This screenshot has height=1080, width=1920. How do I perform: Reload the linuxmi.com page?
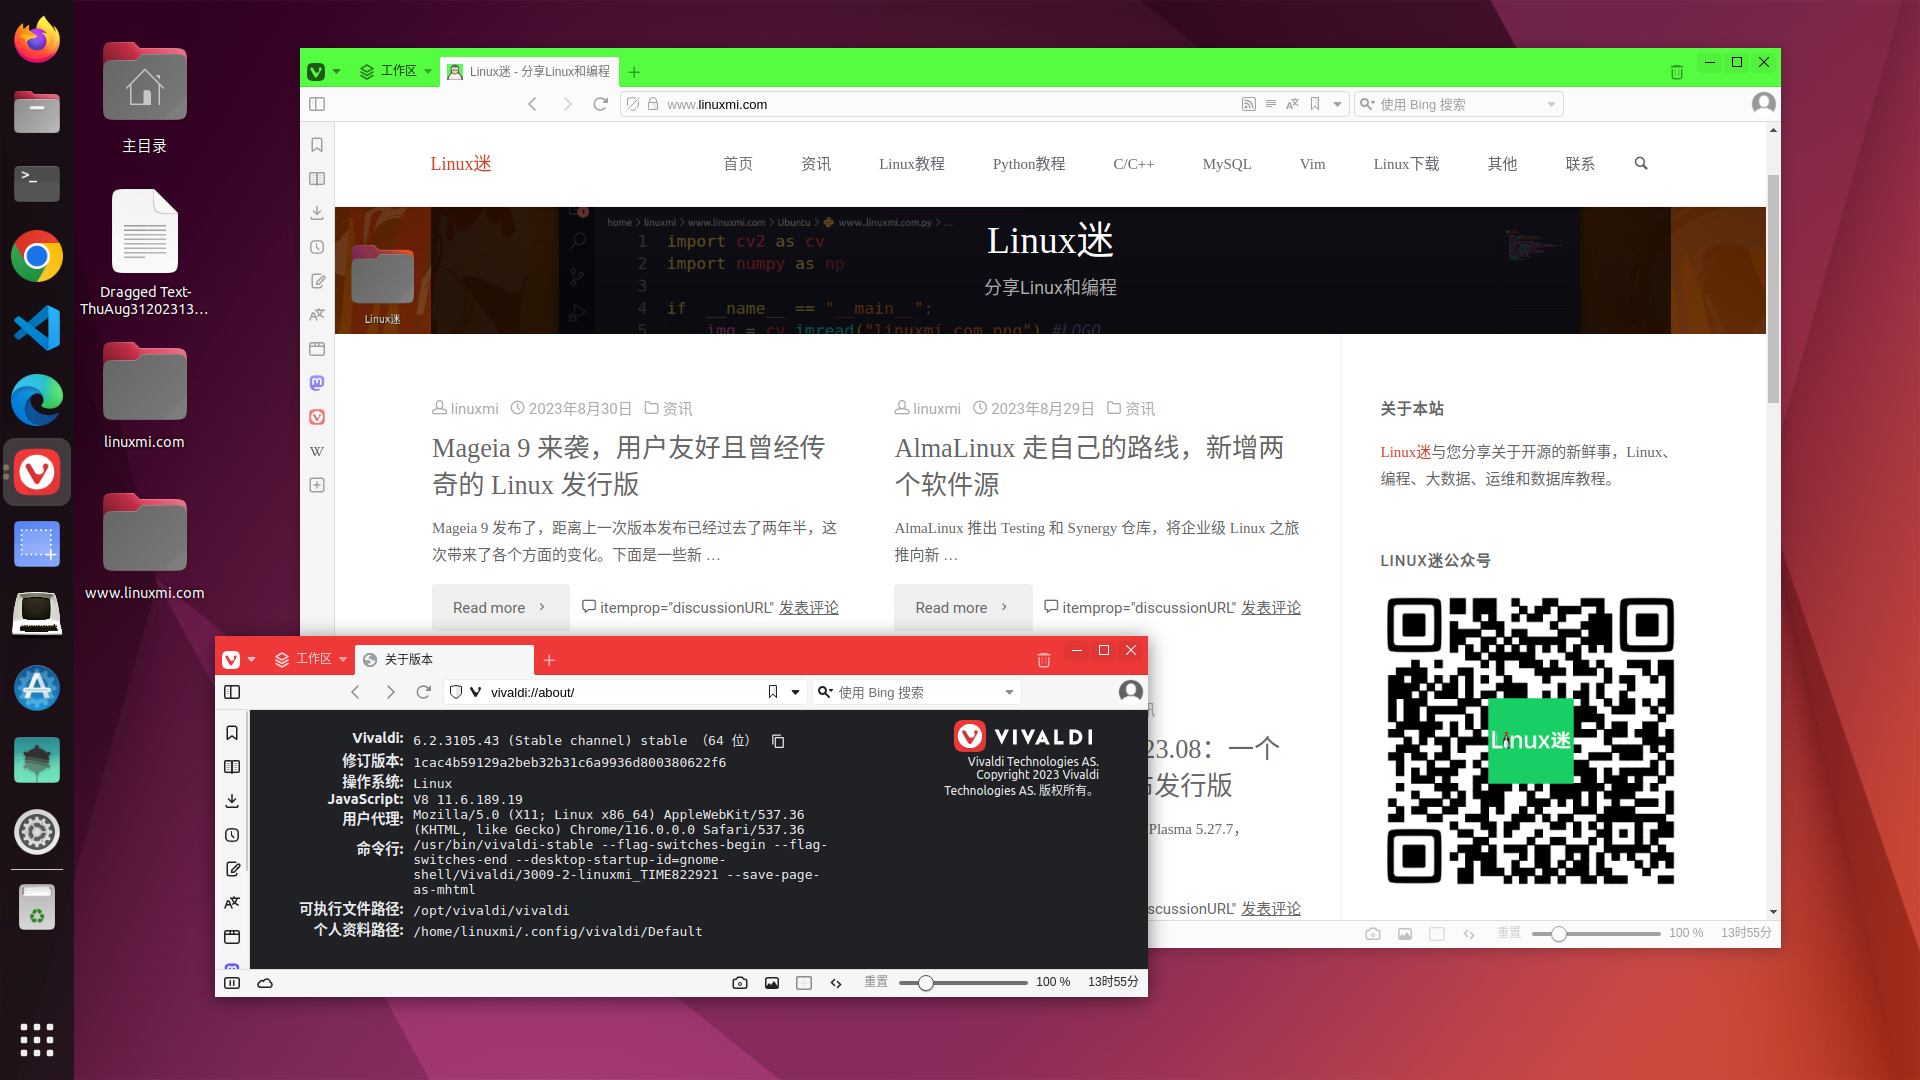pyautogui.click(x=600, y=104)
